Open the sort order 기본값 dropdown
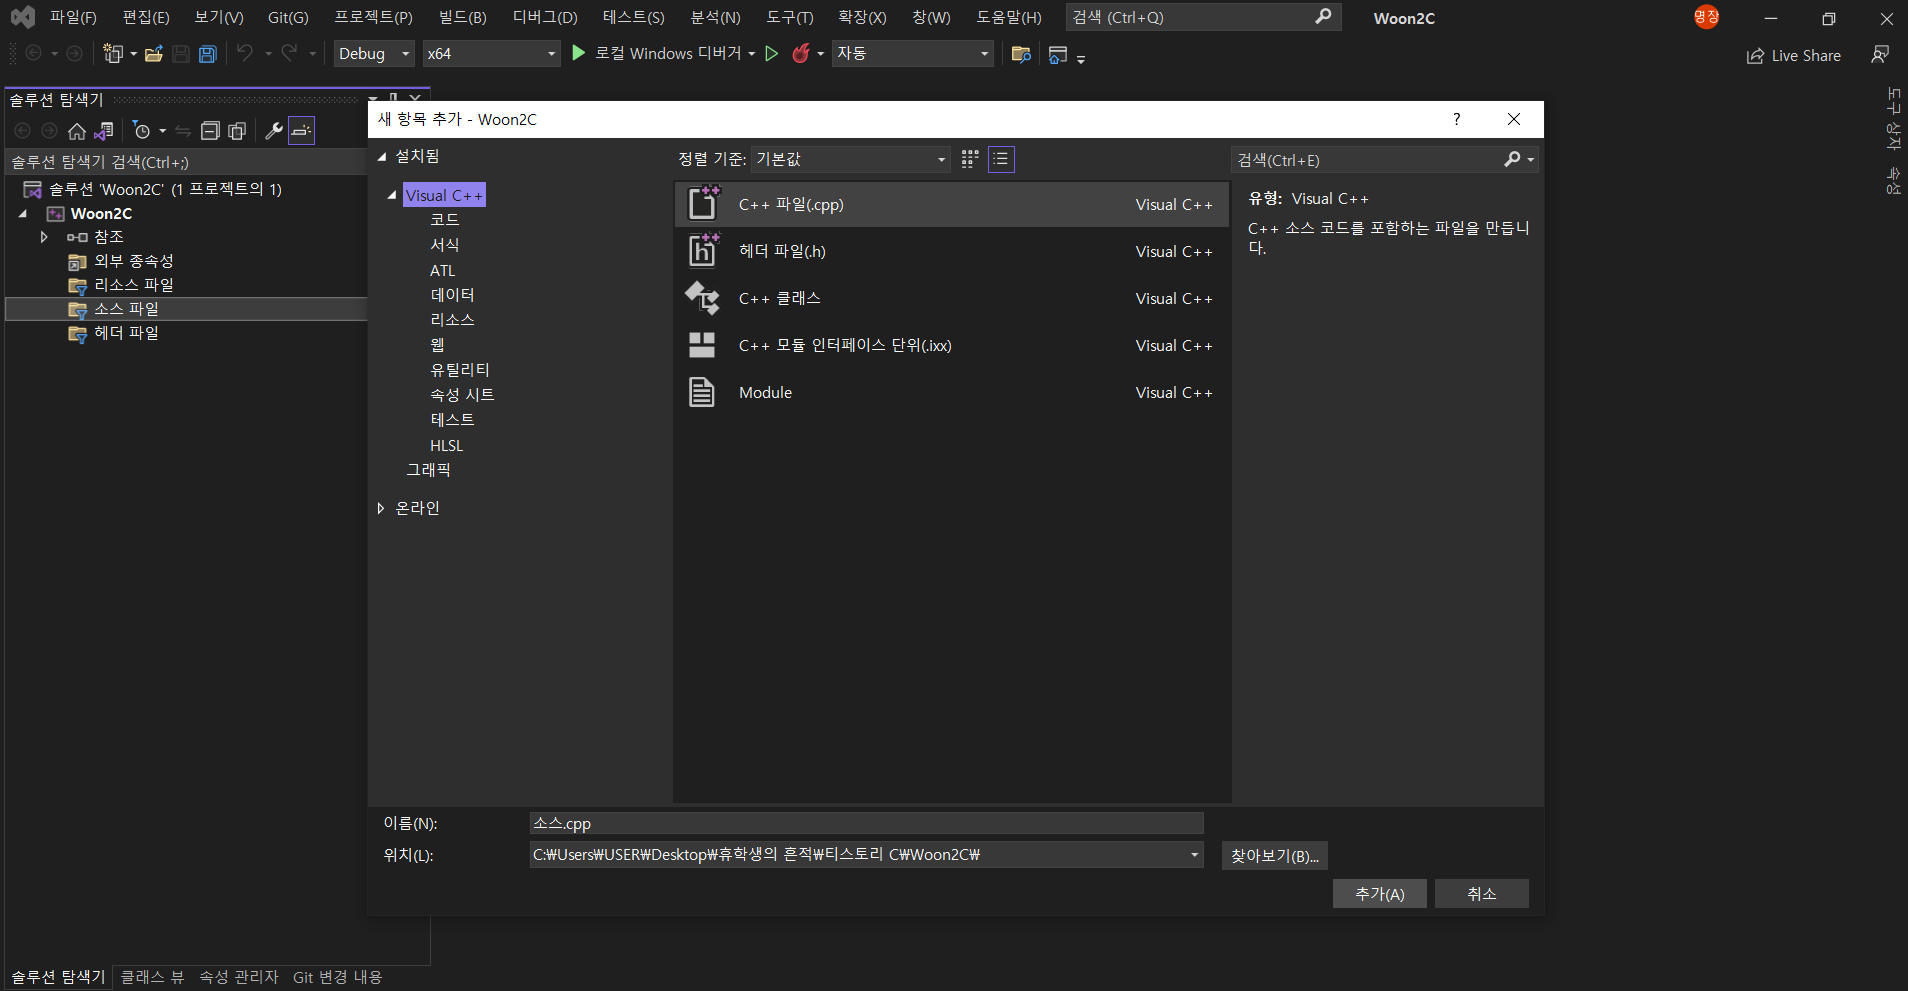This screenshot has width=1908, height=991. click(x=851, y=159)
